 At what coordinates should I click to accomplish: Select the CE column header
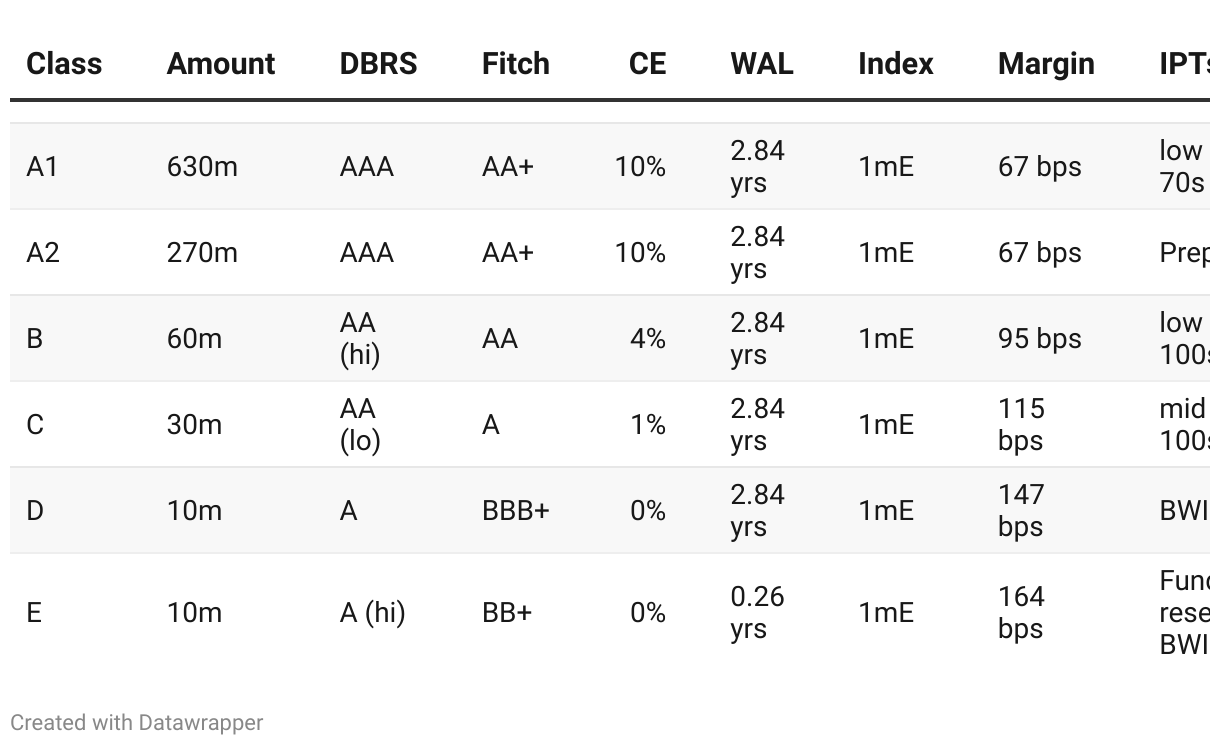point(647,64)
